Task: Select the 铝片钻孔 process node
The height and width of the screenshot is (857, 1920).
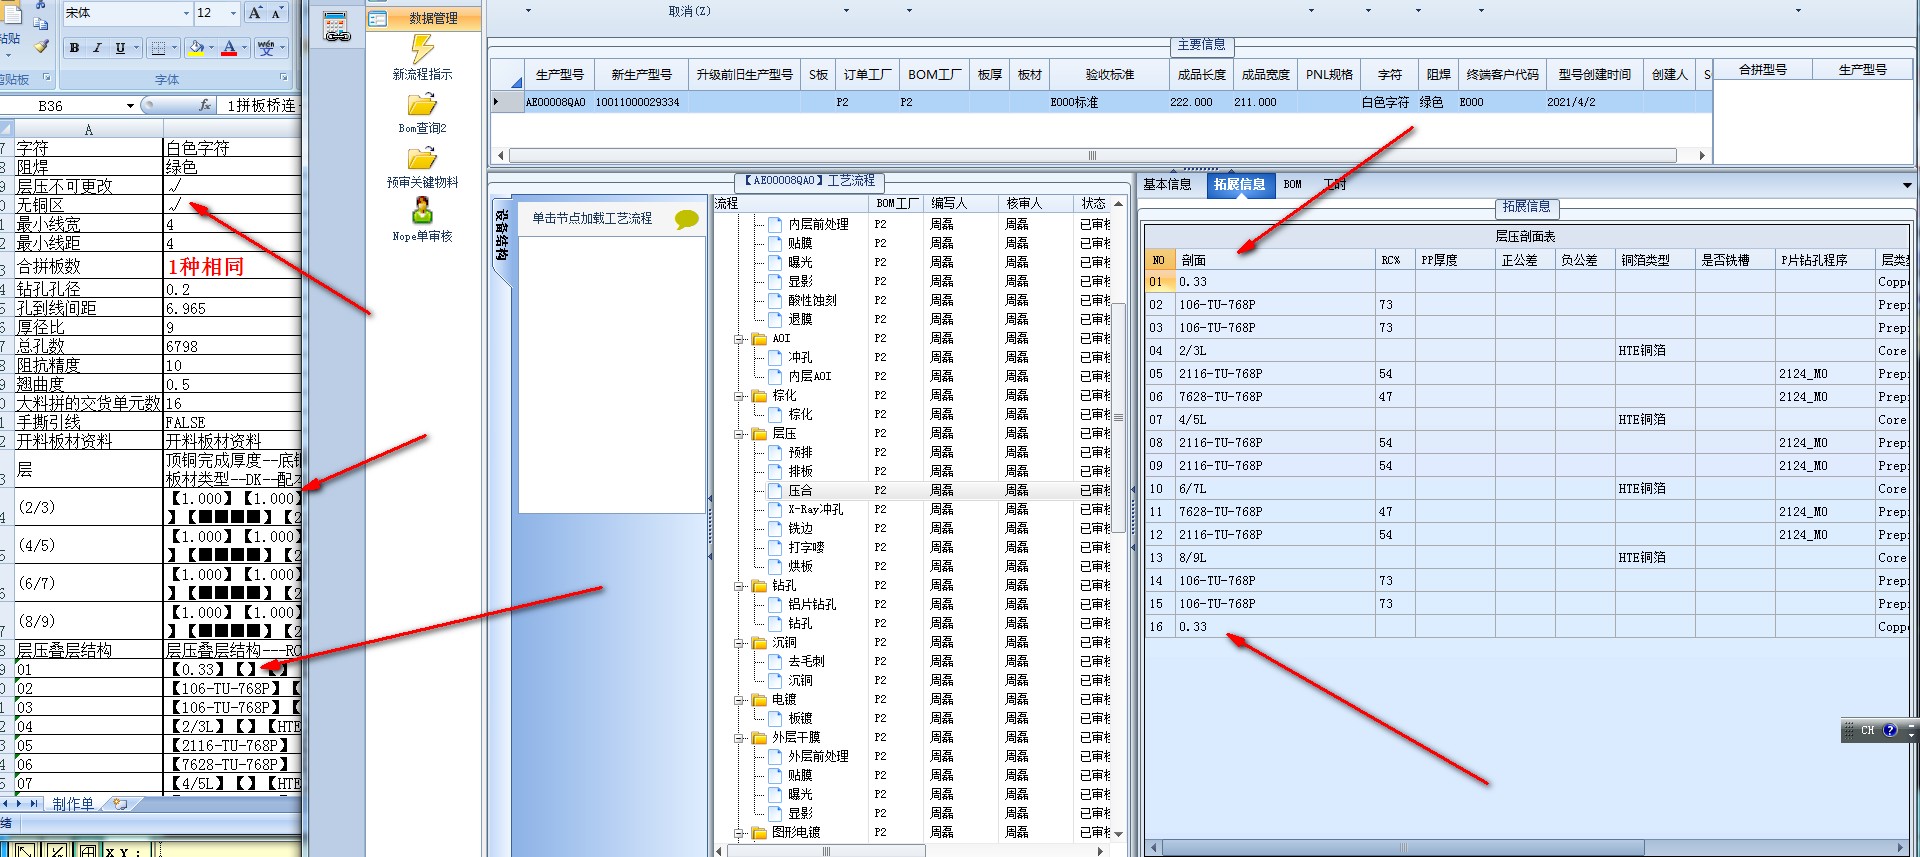Action: (812, 605)
